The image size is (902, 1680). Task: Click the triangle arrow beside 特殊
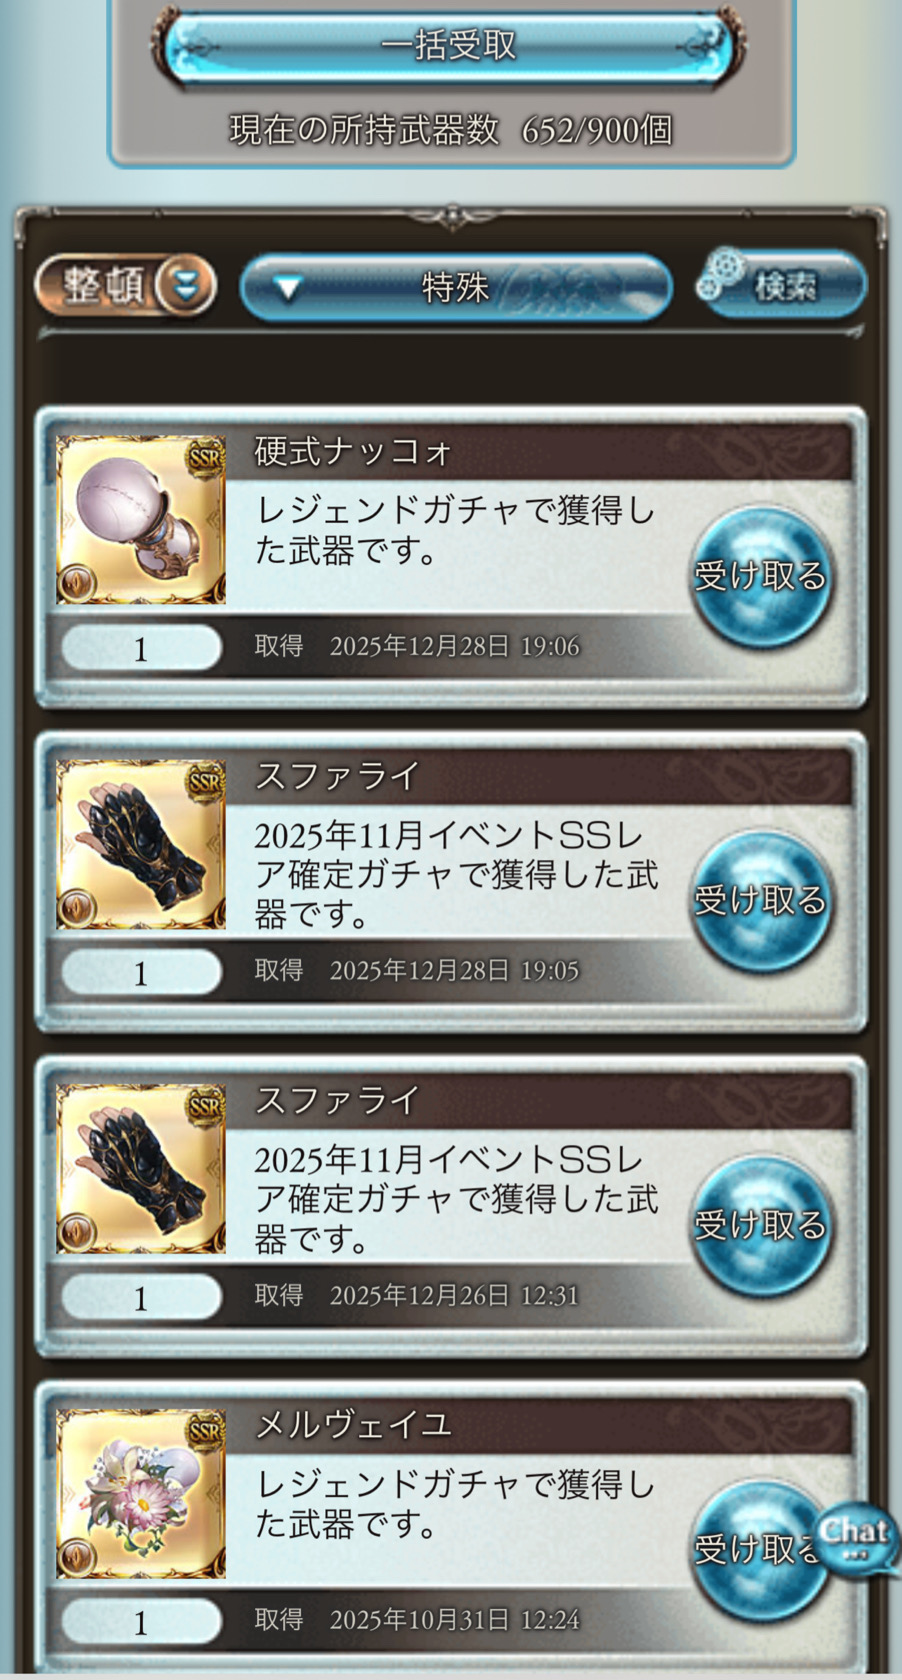288,290
